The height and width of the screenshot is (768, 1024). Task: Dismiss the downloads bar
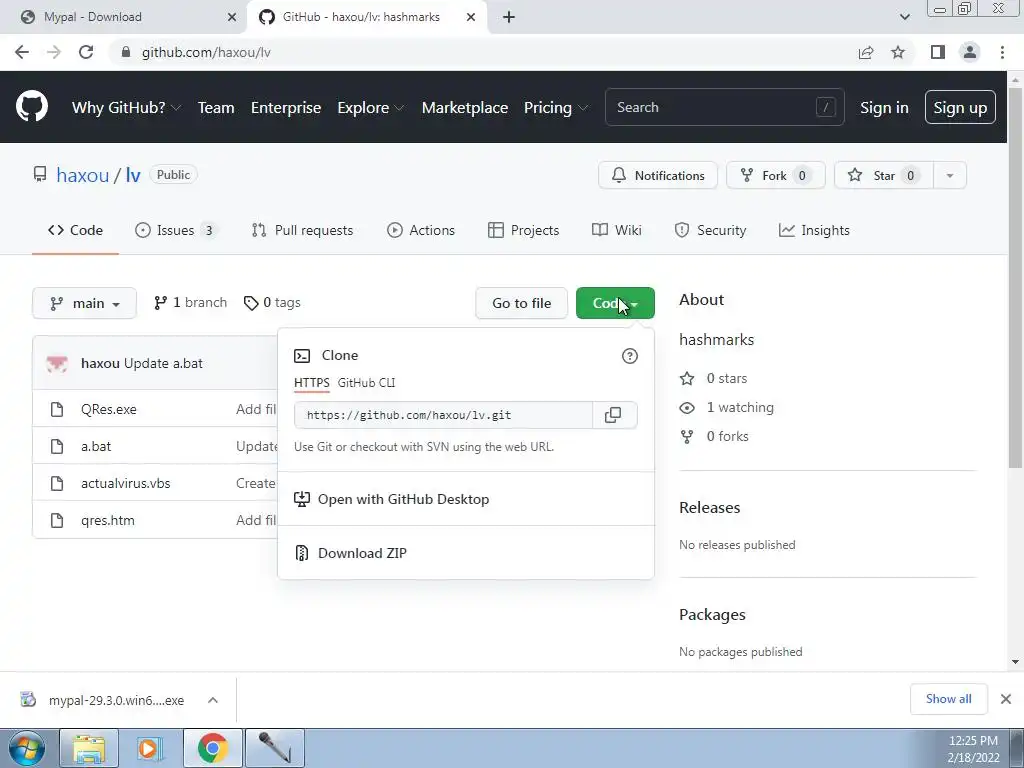tap(1006, 699)
